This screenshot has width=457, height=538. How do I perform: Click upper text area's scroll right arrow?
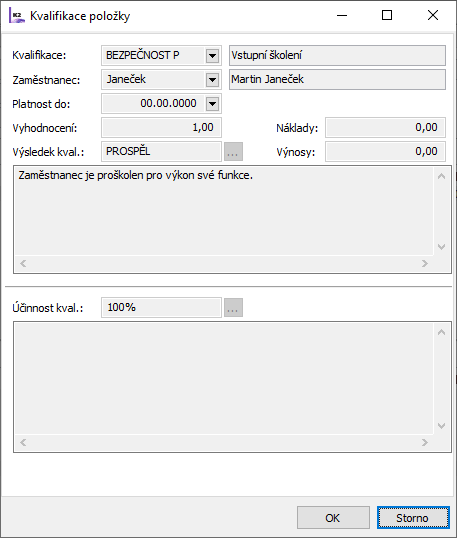pyautogui.click(x=425, y=264)
